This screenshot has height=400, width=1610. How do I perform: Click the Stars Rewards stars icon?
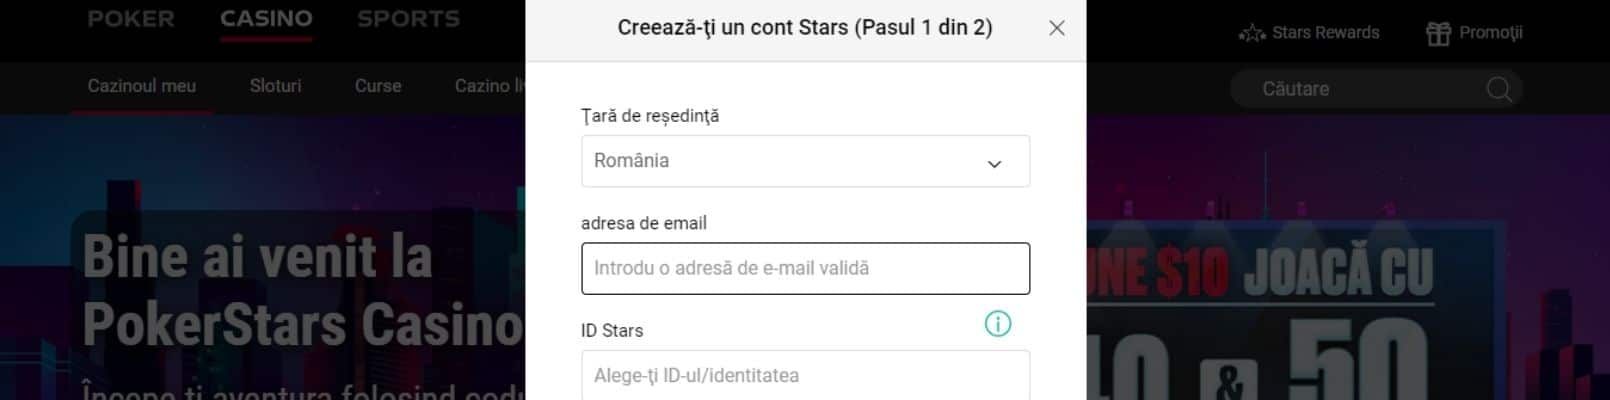click(x=1251, y=33)
